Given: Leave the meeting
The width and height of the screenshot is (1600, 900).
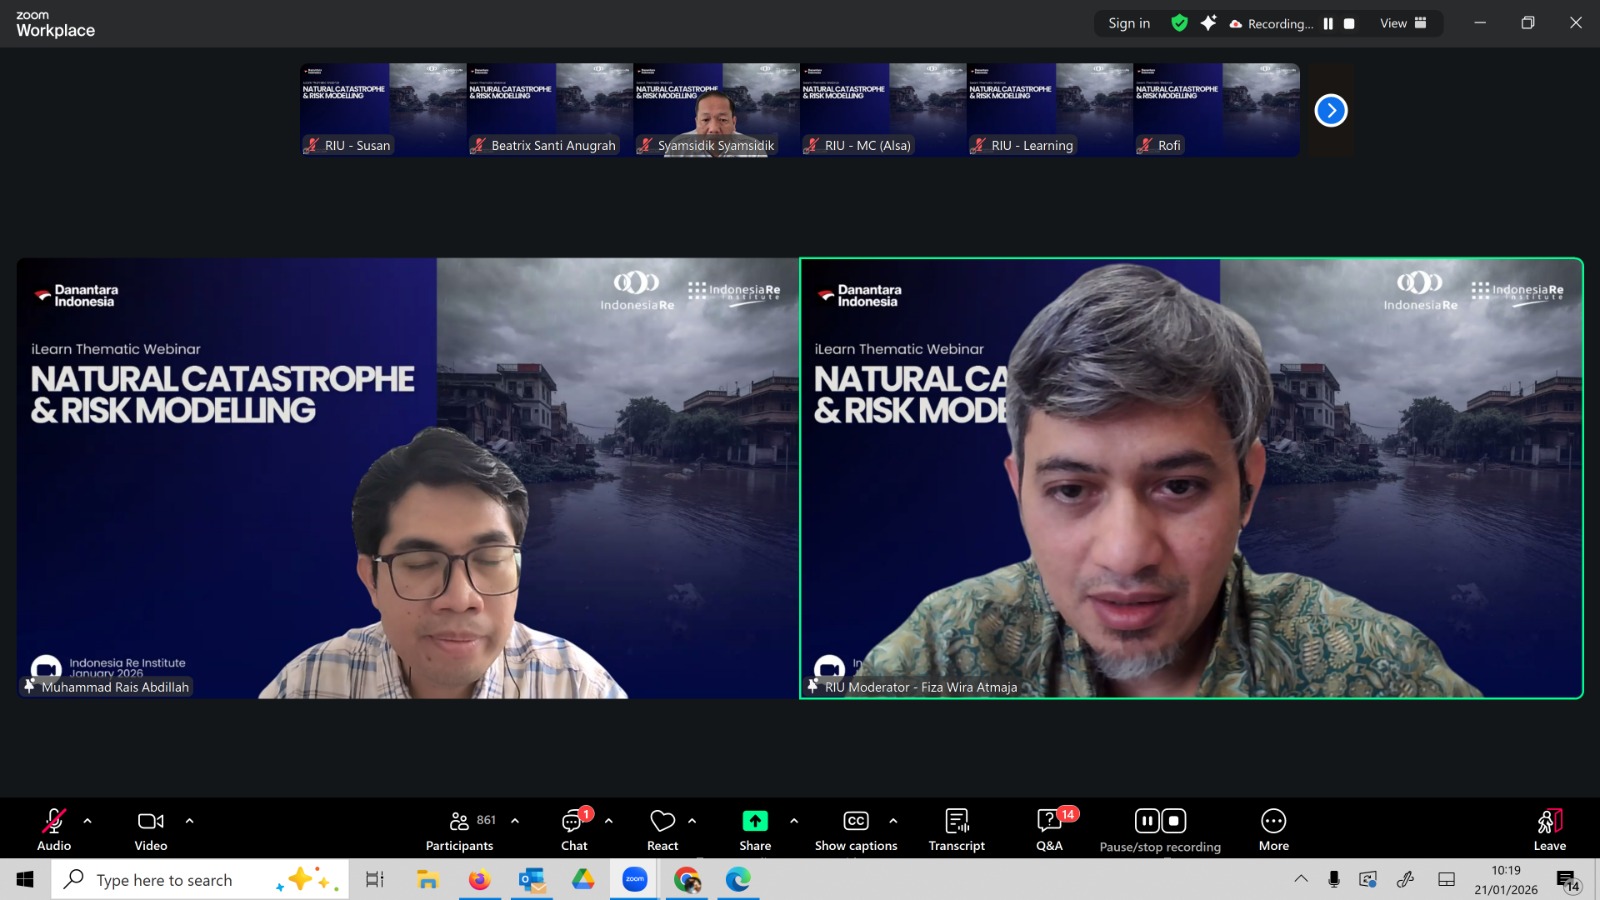Looking at the screenshot, I should coord(1549,830).
